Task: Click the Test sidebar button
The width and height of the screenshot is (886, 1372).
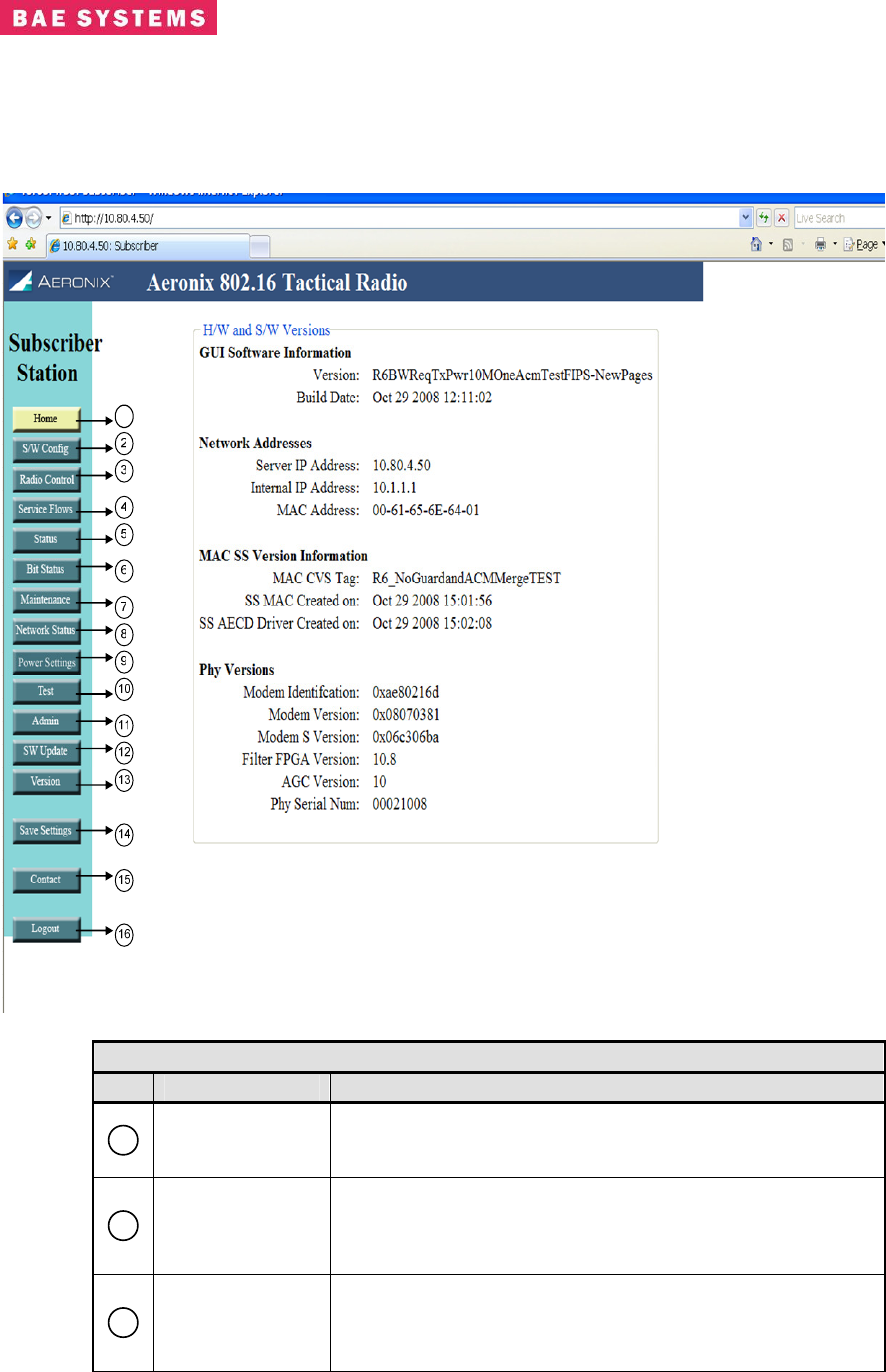Action: (x=46, y=691)
